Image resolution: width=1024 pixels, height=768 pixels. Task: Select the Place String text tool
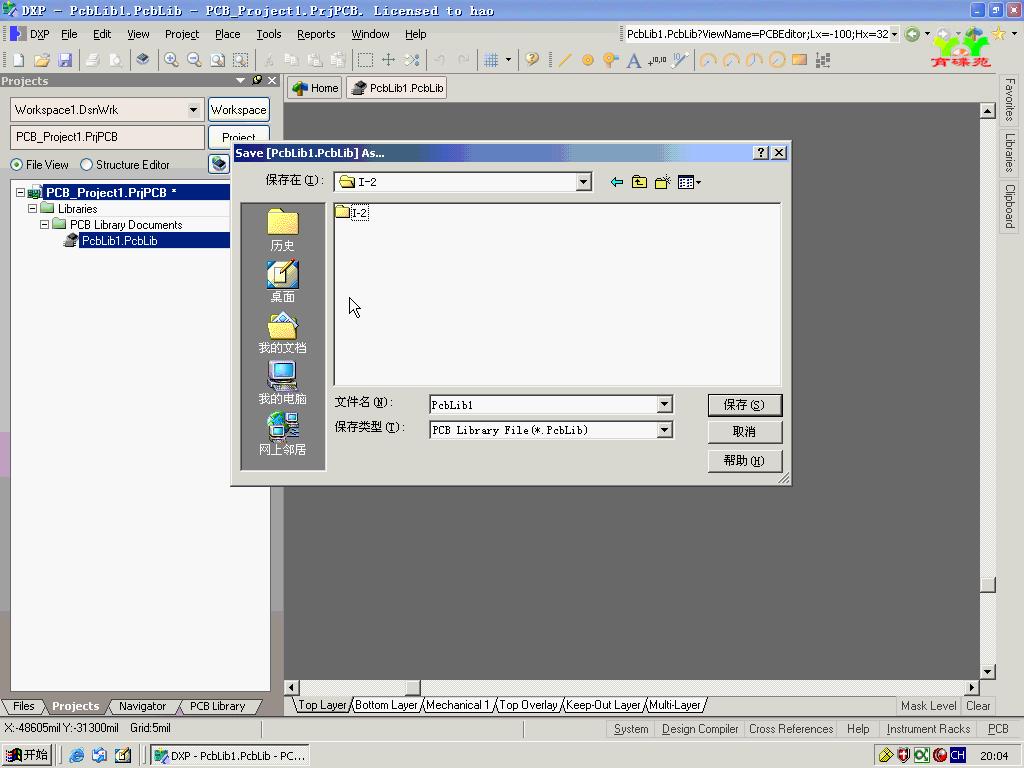point(633,60)
